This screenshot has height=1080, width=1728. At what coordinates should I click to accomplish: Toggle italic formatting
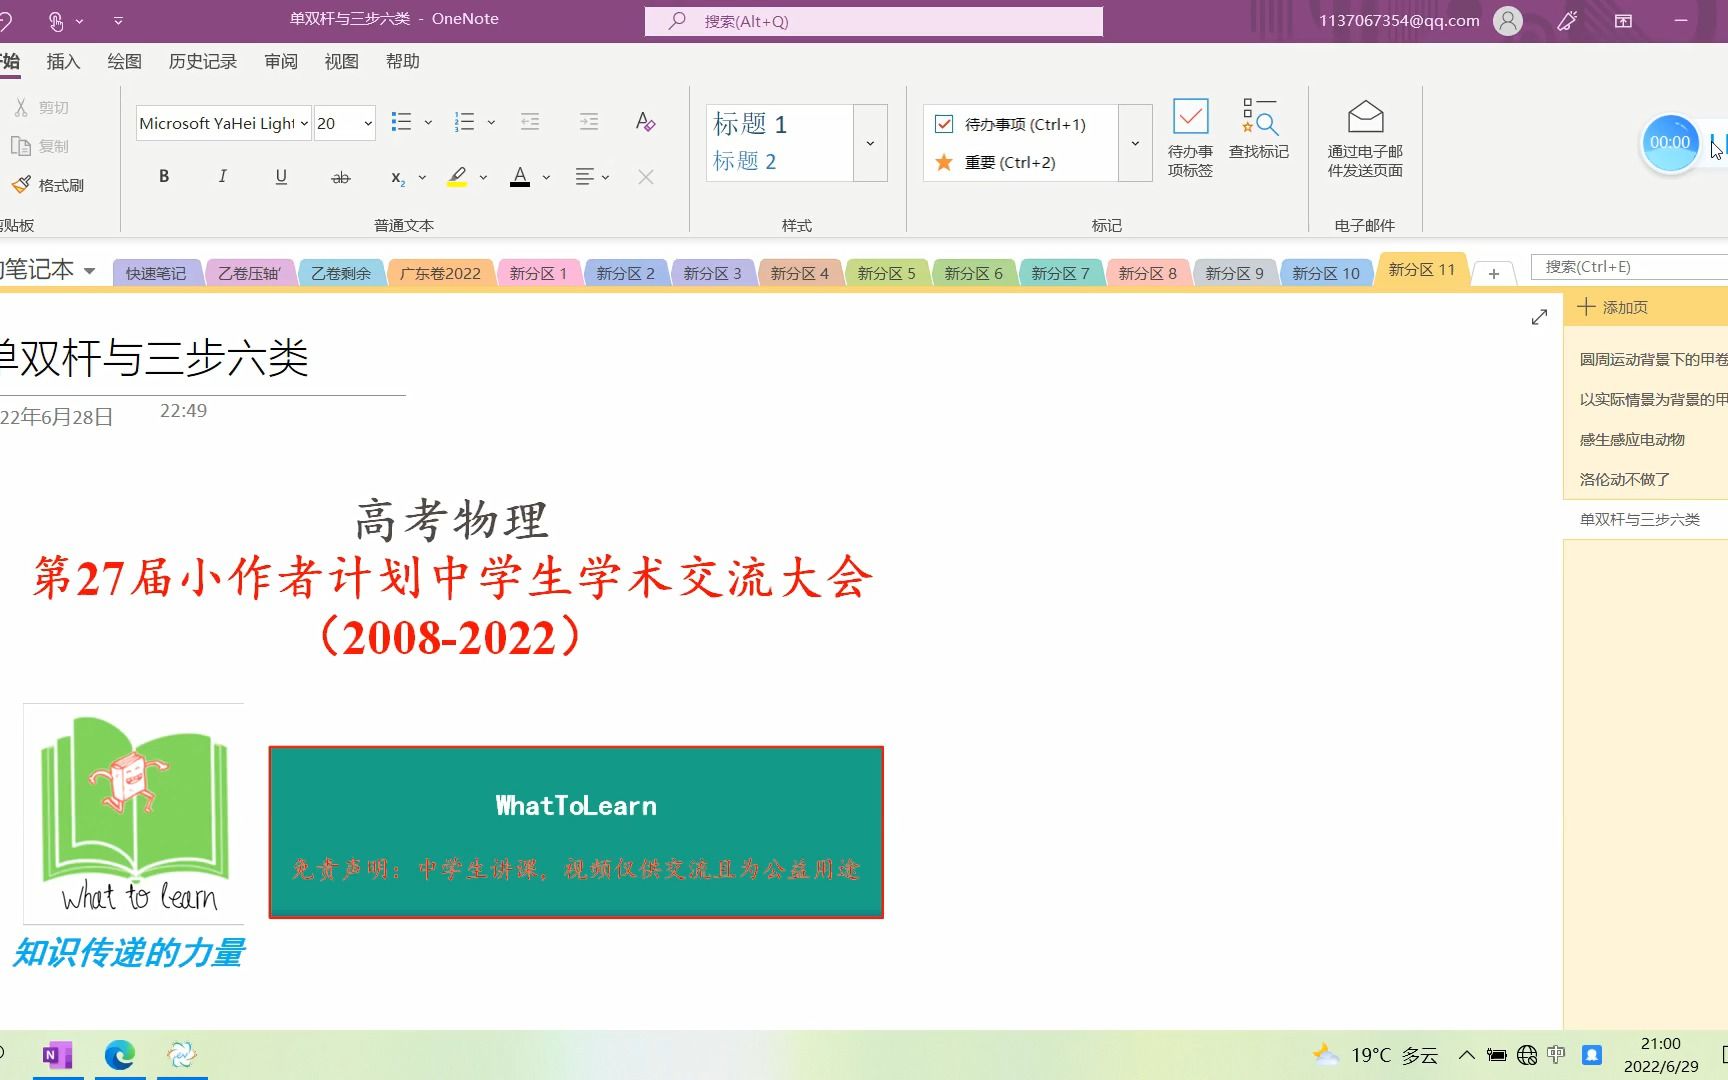pos(222,176)
